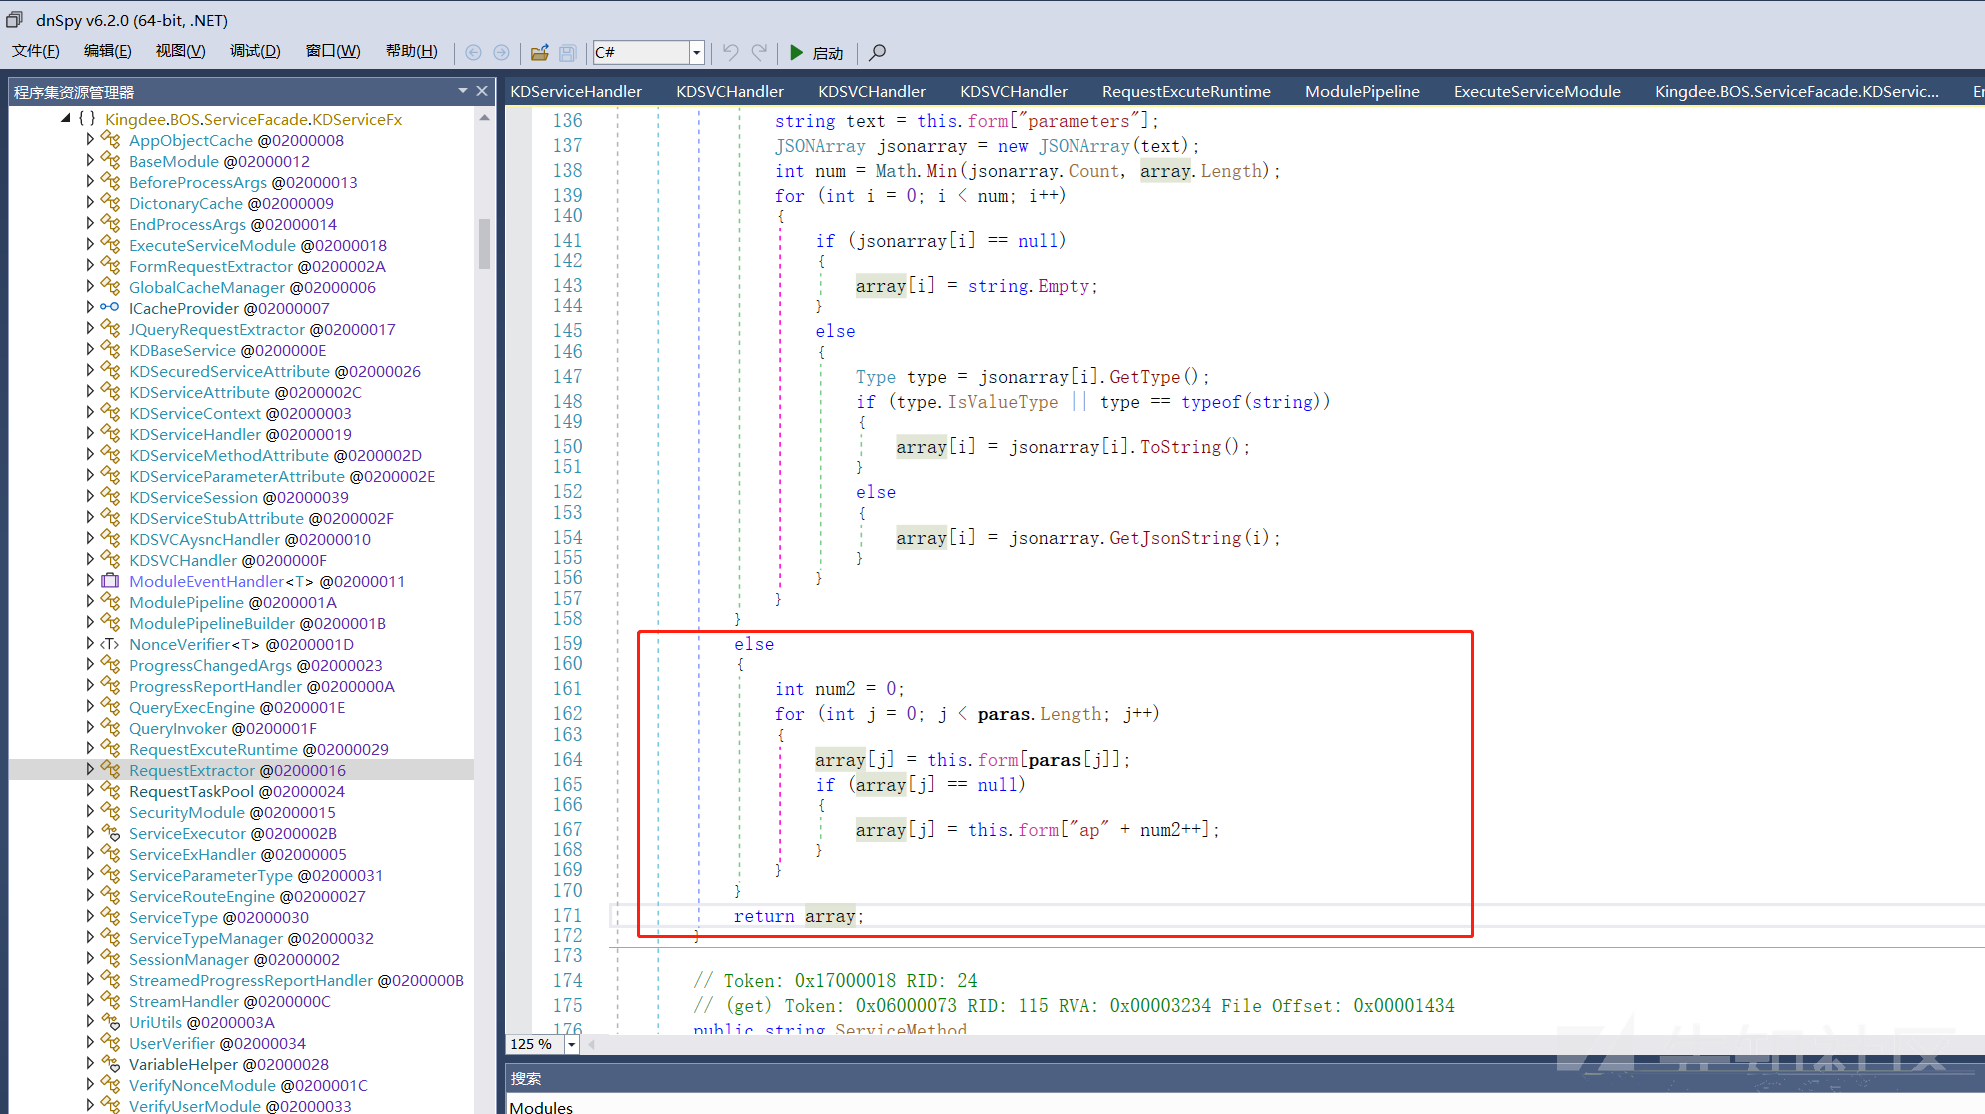This screenshot has width=1985, height=1114.
Task: Open the 帮助(H) menu
Action: click(412, 51)
